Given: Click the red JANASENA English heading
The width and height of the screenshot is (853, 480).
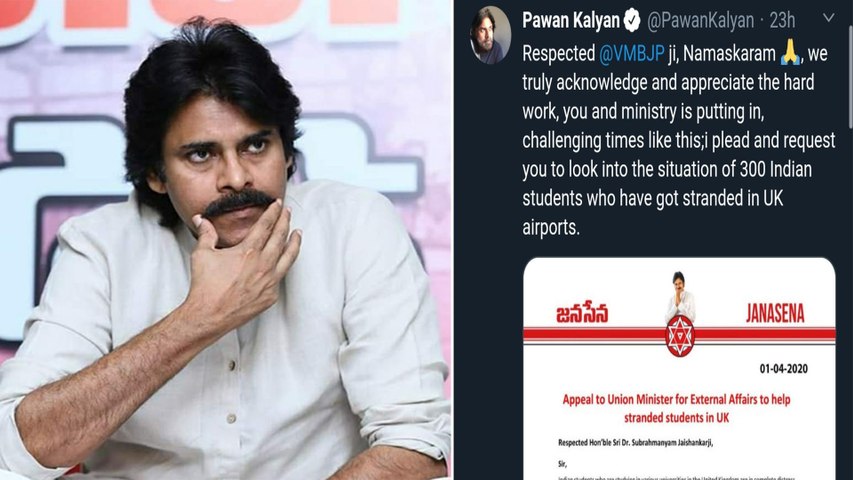Looking at the screenshot, I should tap(775, 313).
